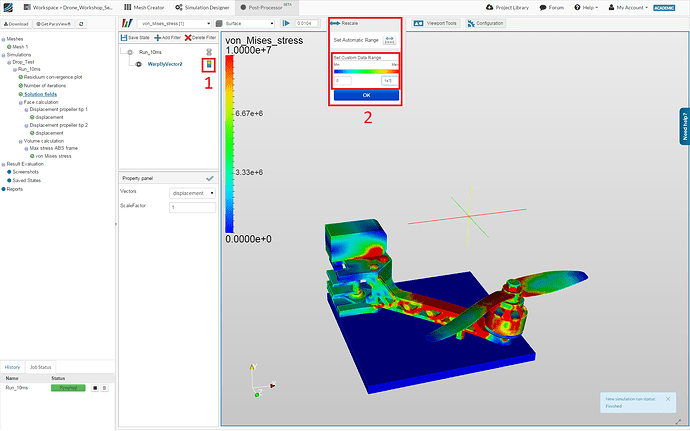Image resolution: width=690 pixels, height=431 pixels.
Task: Apply properties with the green checkmark
Action: 209,178
